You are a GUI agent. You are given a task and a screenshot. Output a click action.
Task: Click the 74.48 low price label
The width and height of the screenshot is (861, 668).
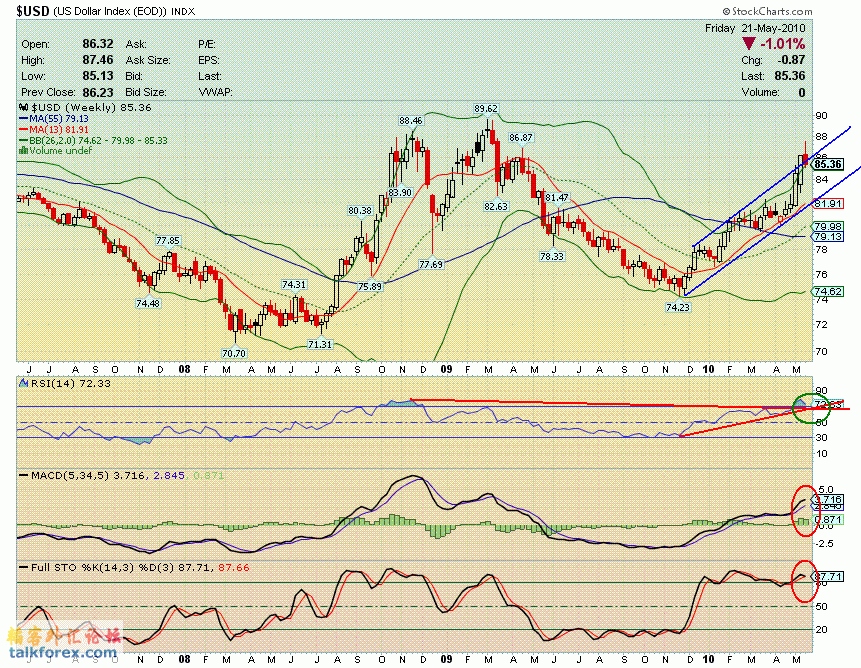(148, 303)
